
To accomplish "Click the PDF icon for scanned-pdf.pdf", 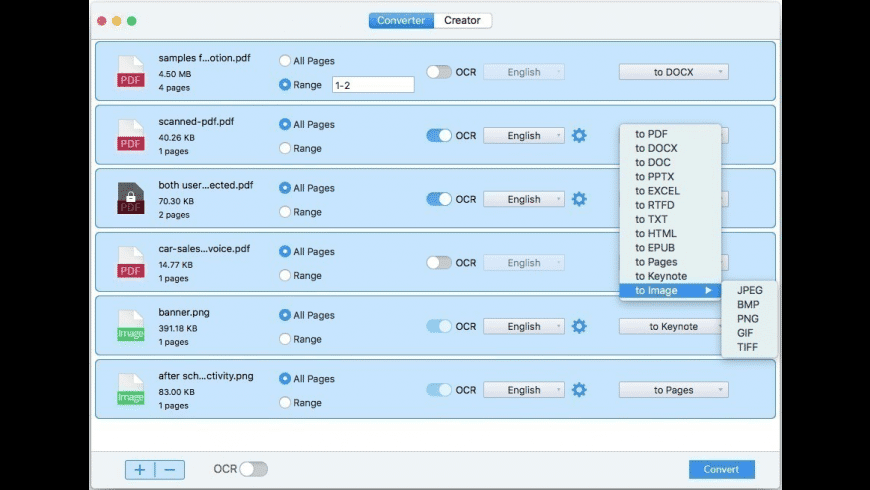I will 131,135.
